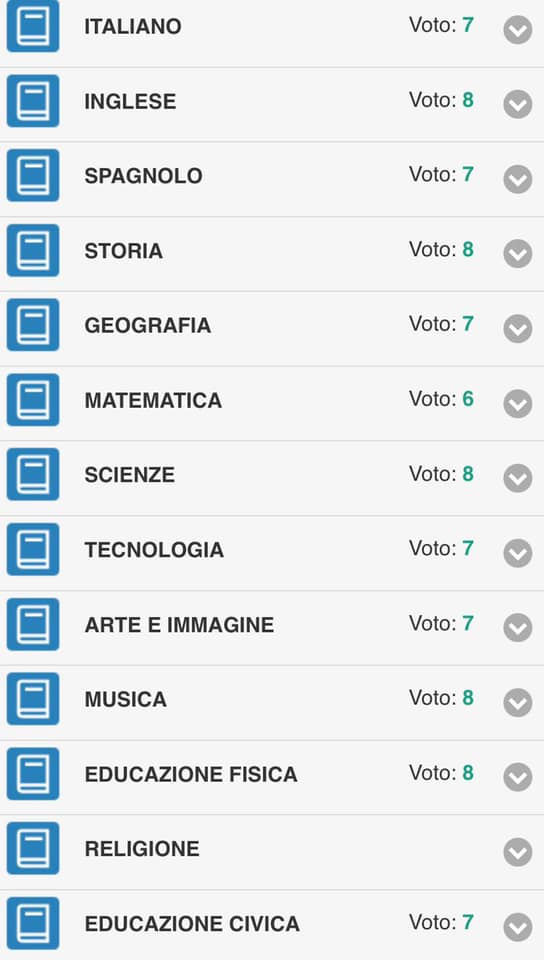The height and width of the screenshot is (960, 544).
Task: Click the book icon beside RELIGIONE
Action: [33, 849]
